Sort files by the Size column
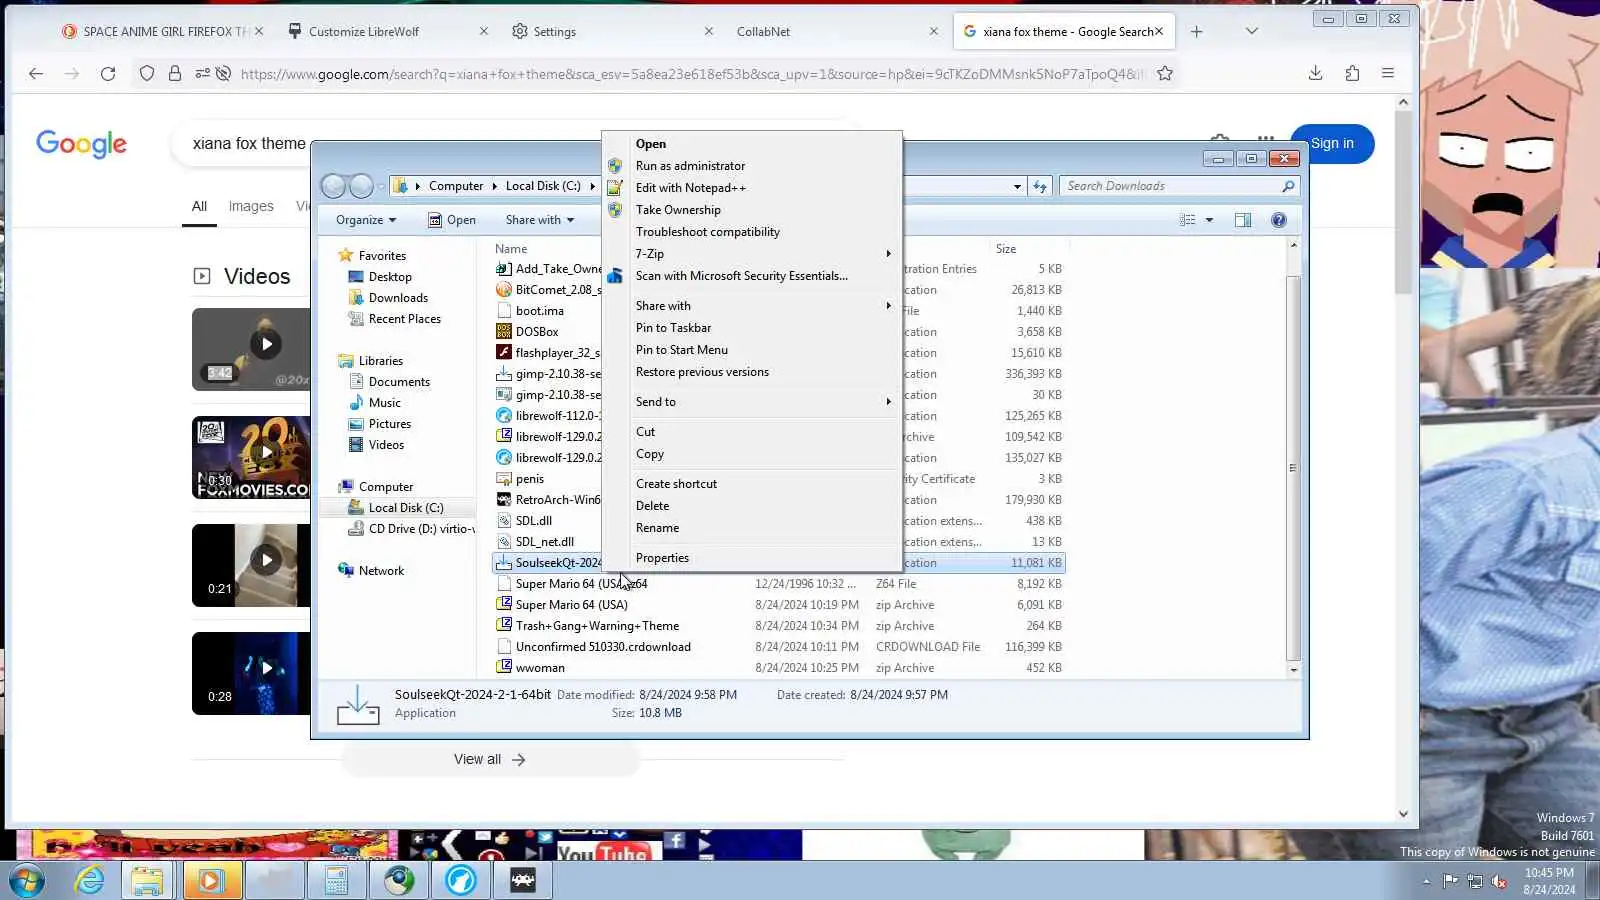Viewport: 1600px width, 900px height. (1029, 249)
